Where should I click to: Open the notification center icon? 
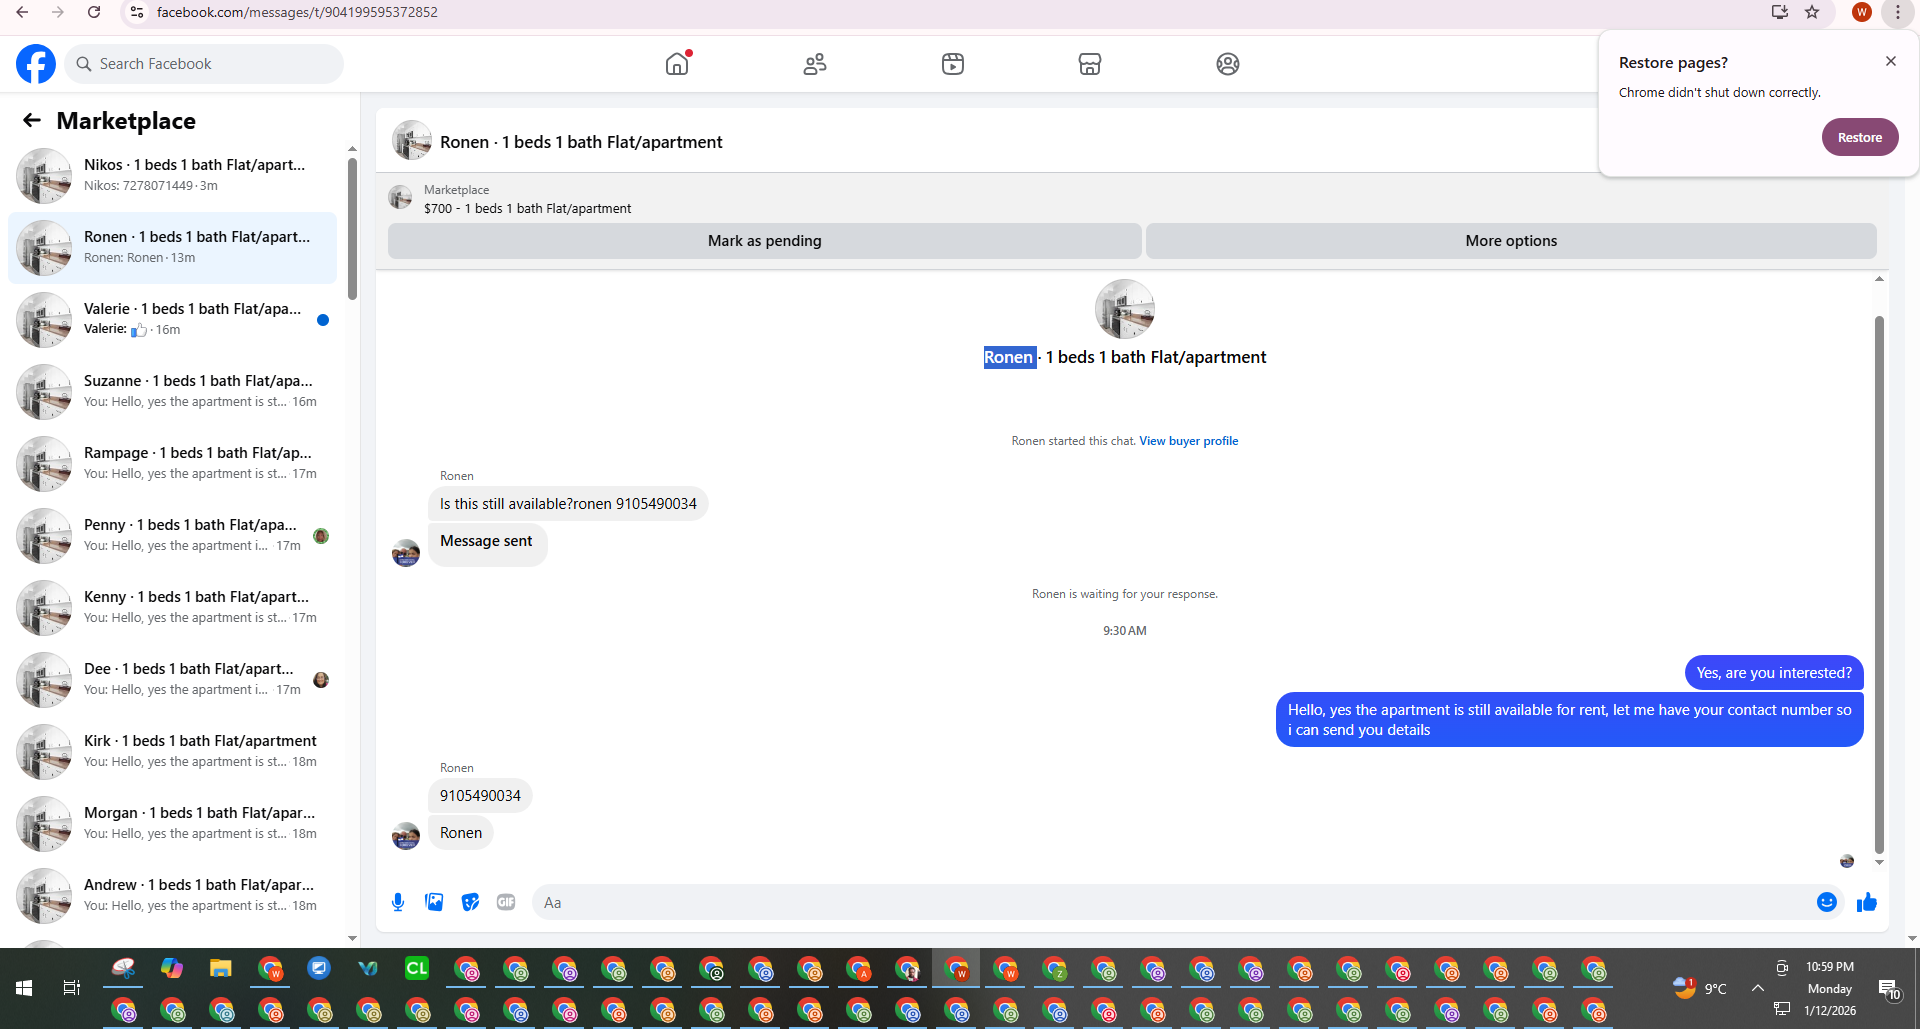coord(1889,989)
